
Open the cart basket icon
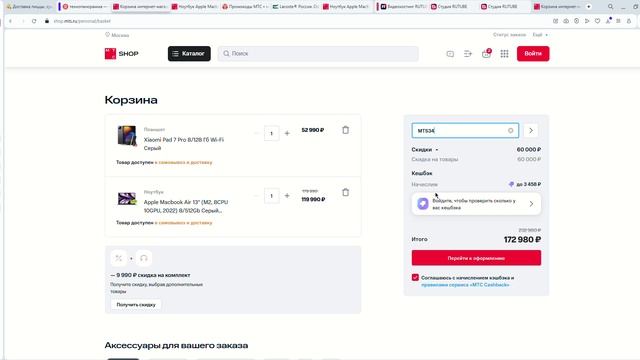coord(486,54)
